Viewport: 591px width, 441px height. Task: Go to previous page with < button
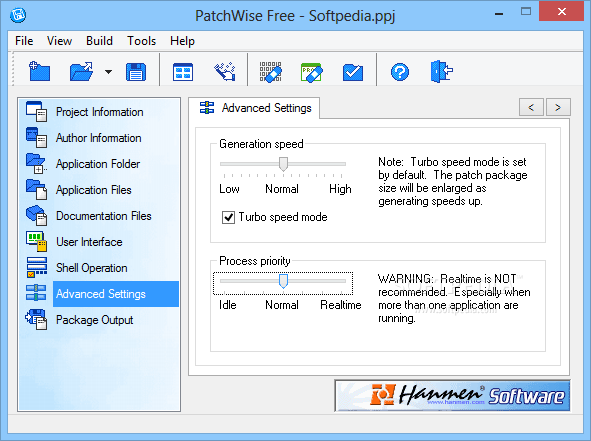[x=531, y=107]
